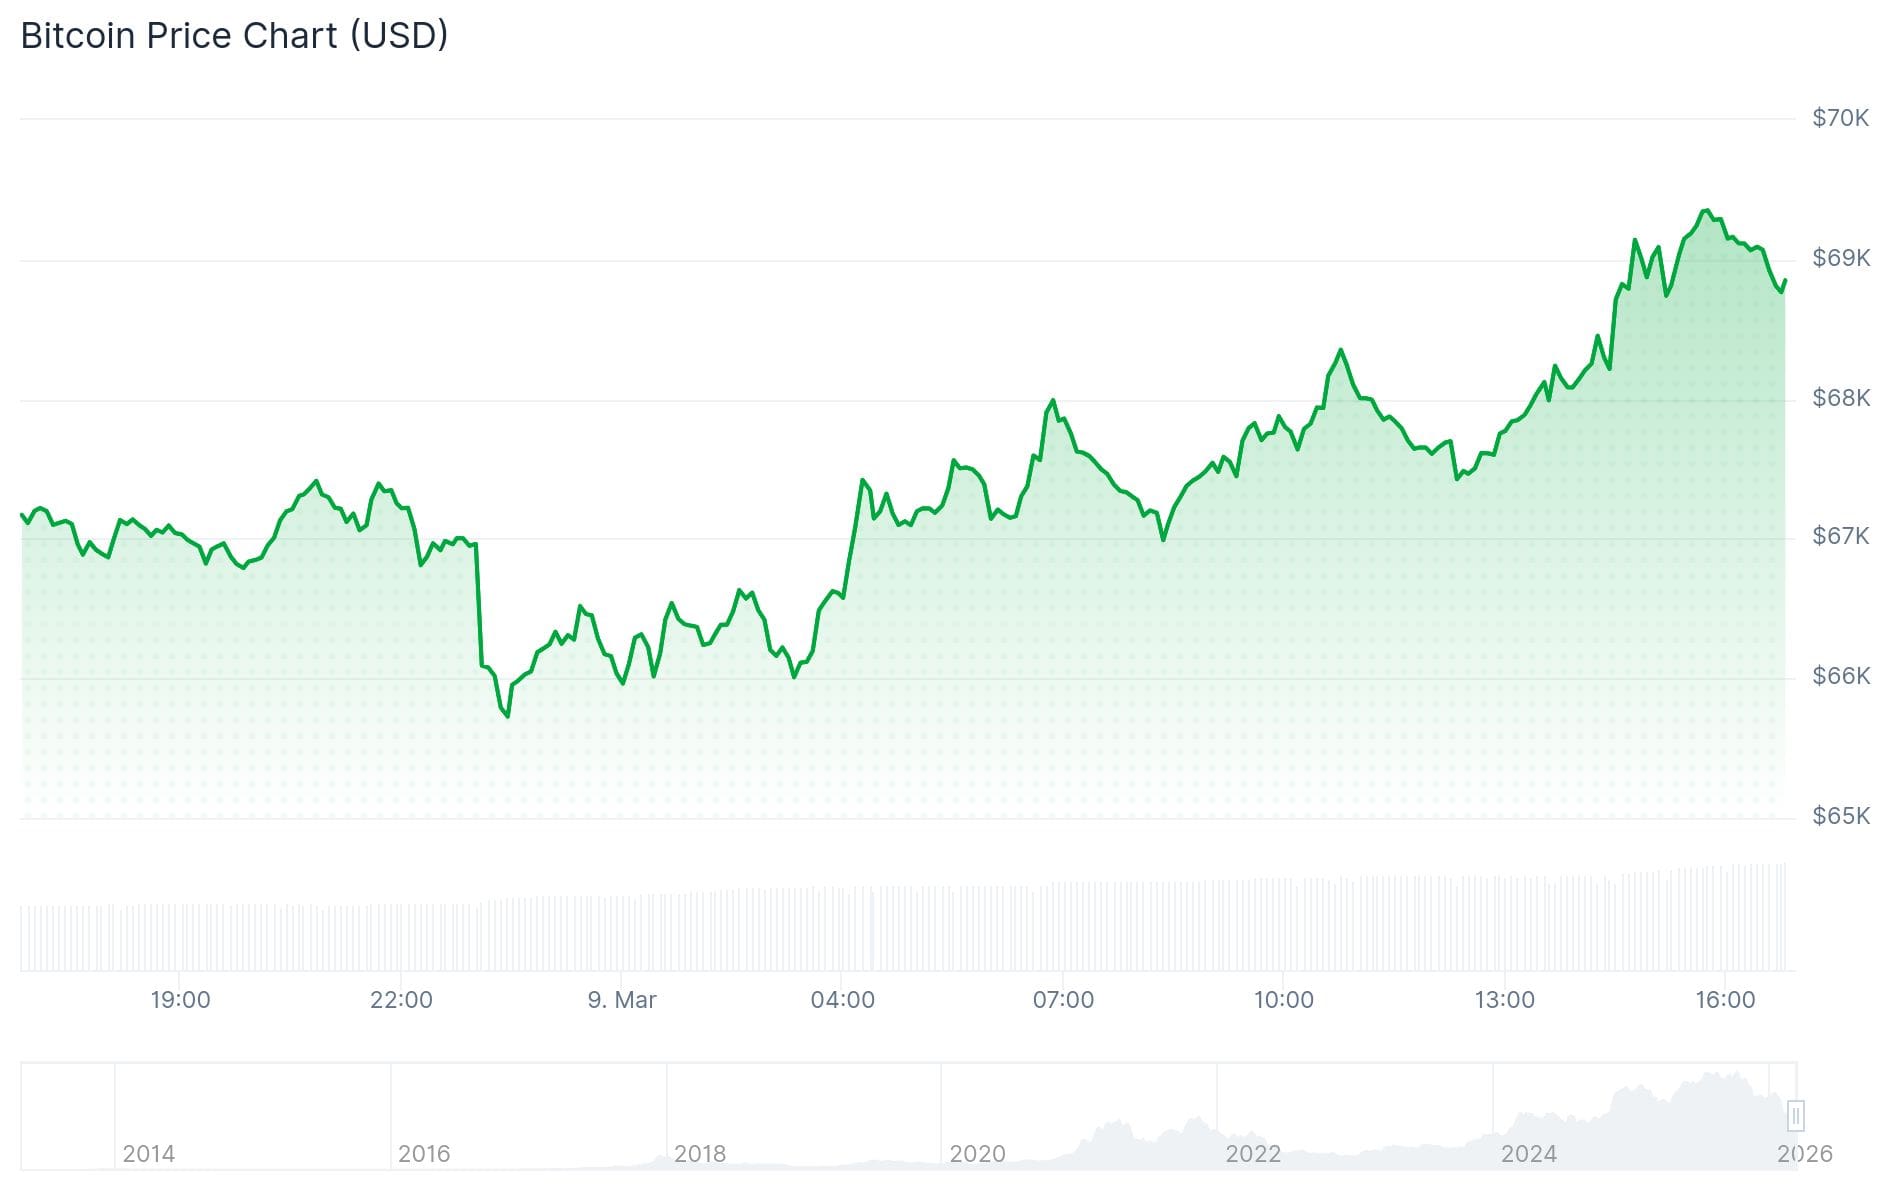Click the $65K price level label
This screenshot has width=1892, height=1200.
click(1840, 816)
